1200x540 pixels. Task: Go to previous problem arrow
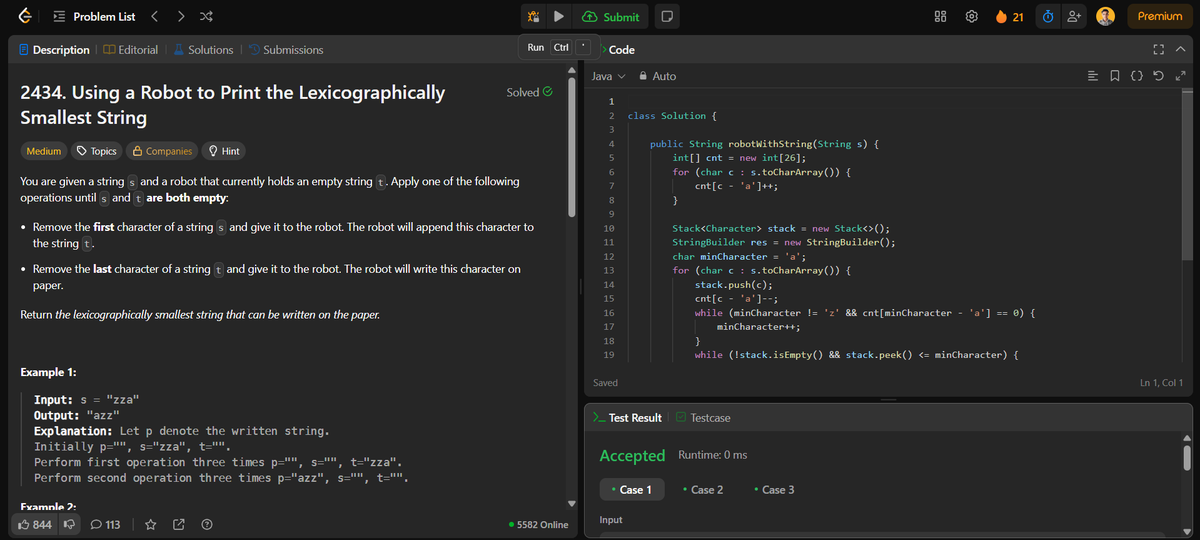(155, 16)
